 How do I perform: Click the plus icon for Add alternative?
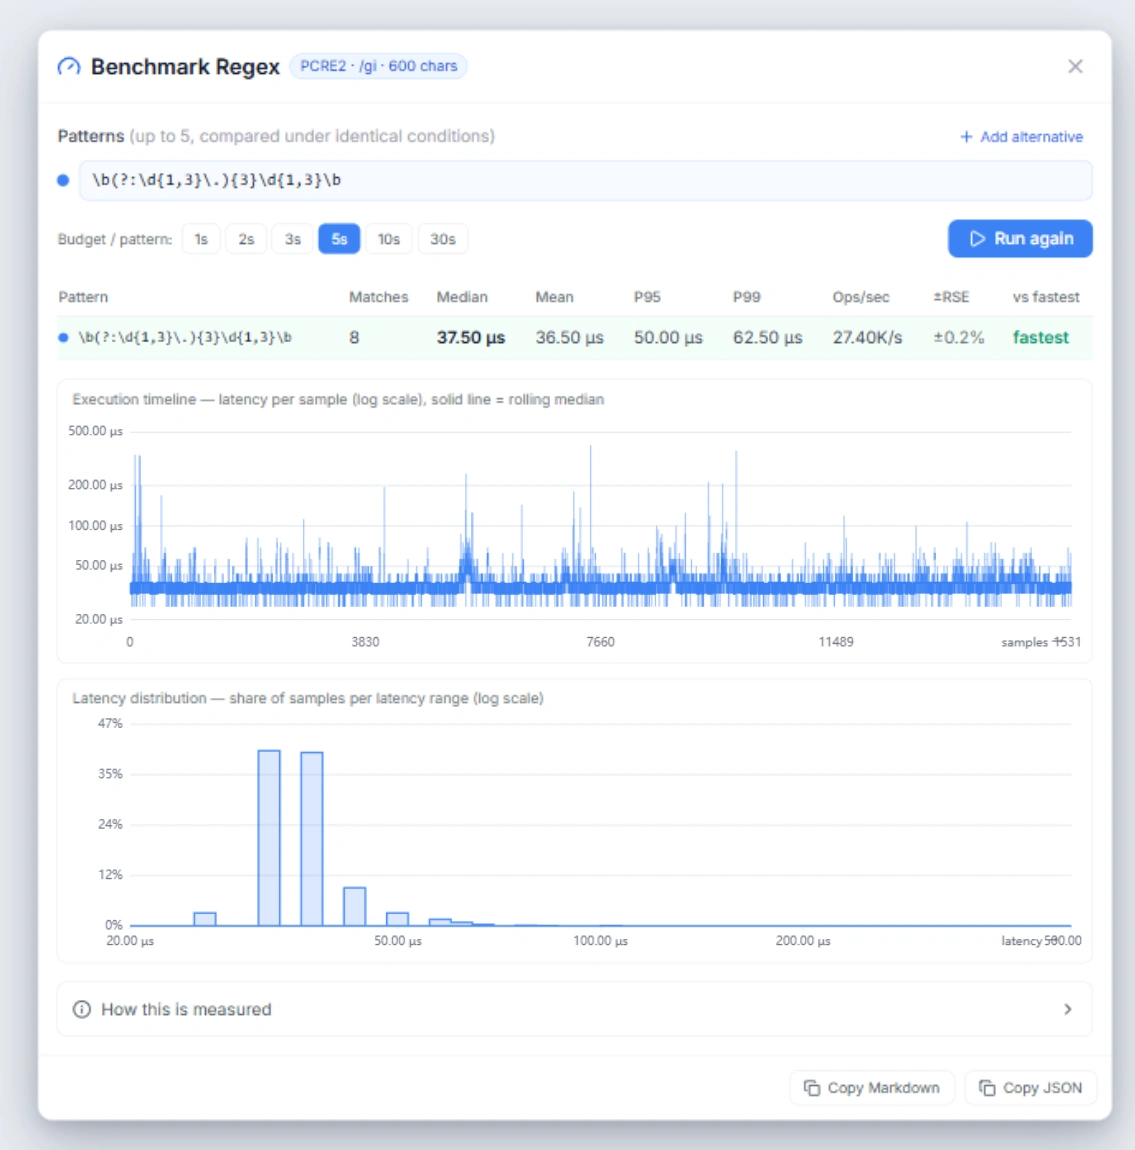(966, 137)
